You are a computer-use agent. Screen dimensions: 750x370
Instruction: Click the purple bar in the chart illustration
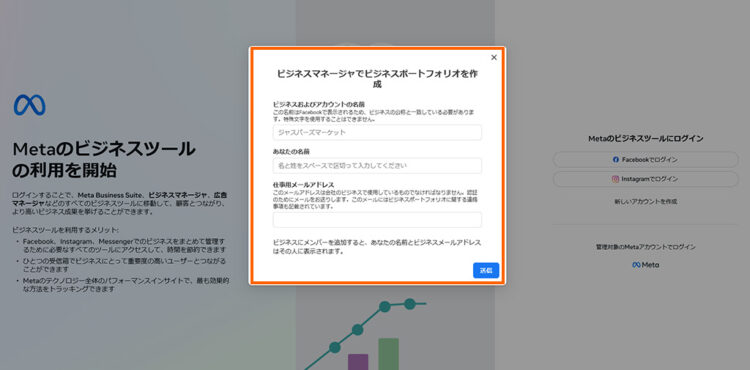358,362
